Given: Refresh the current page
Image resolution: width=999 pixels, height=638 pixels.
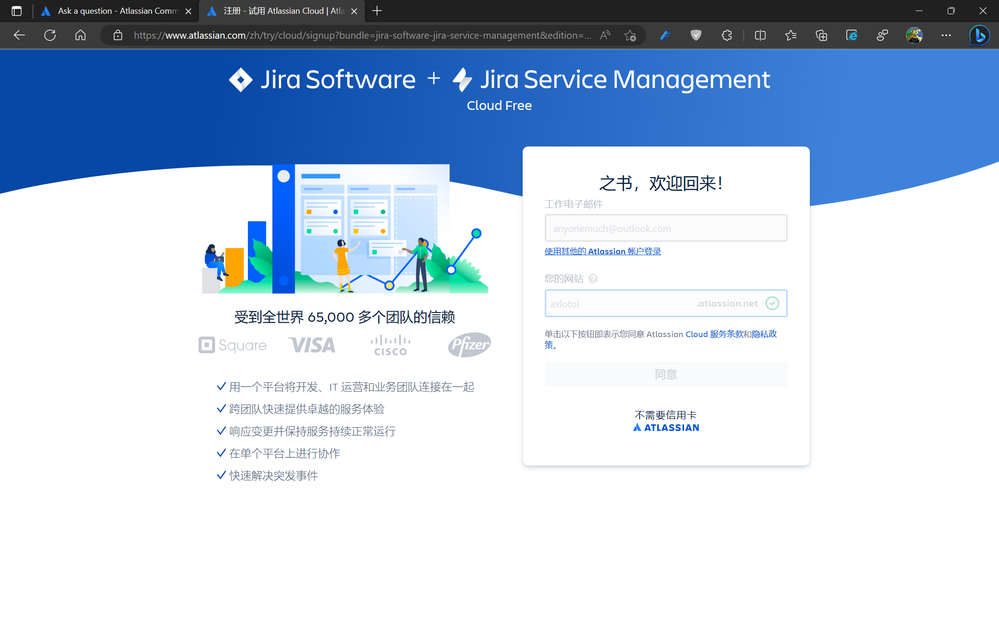Looking at the screenshot, I should (48, 35).
